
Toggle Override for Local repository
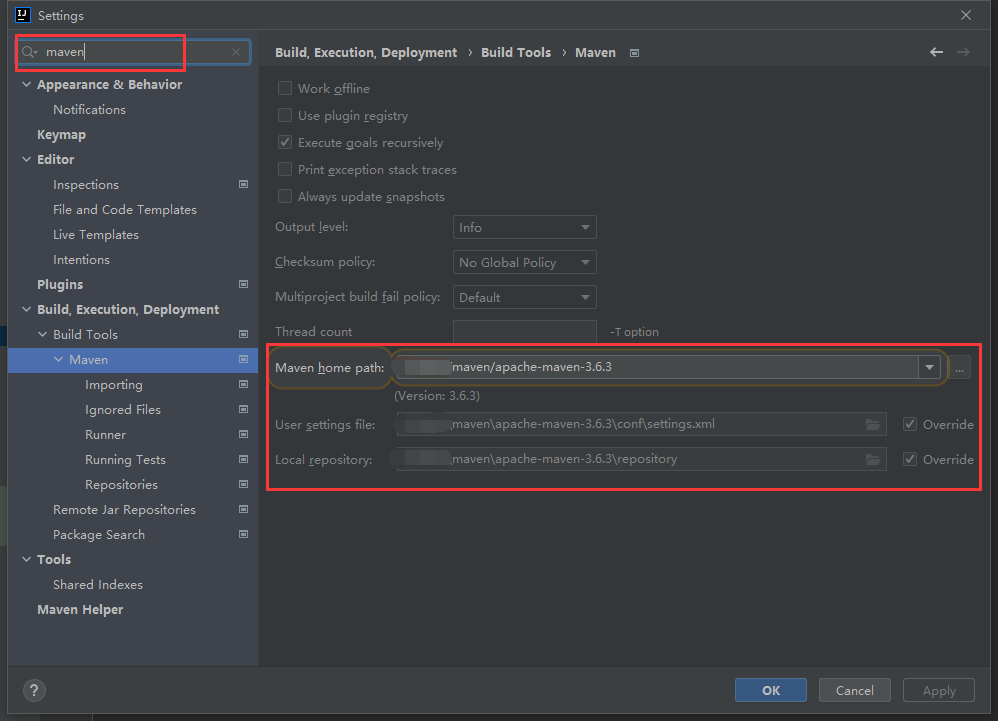(x=910, y=459)
